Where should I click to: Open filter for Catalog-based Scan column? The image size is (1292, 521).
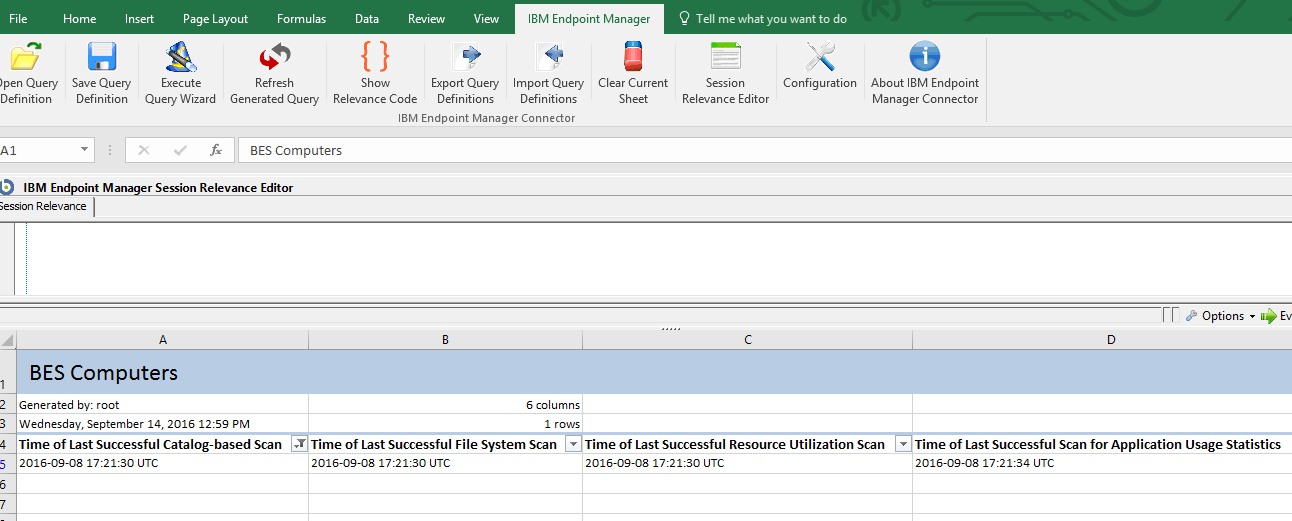pyautogui.click(x=299, y=444)
